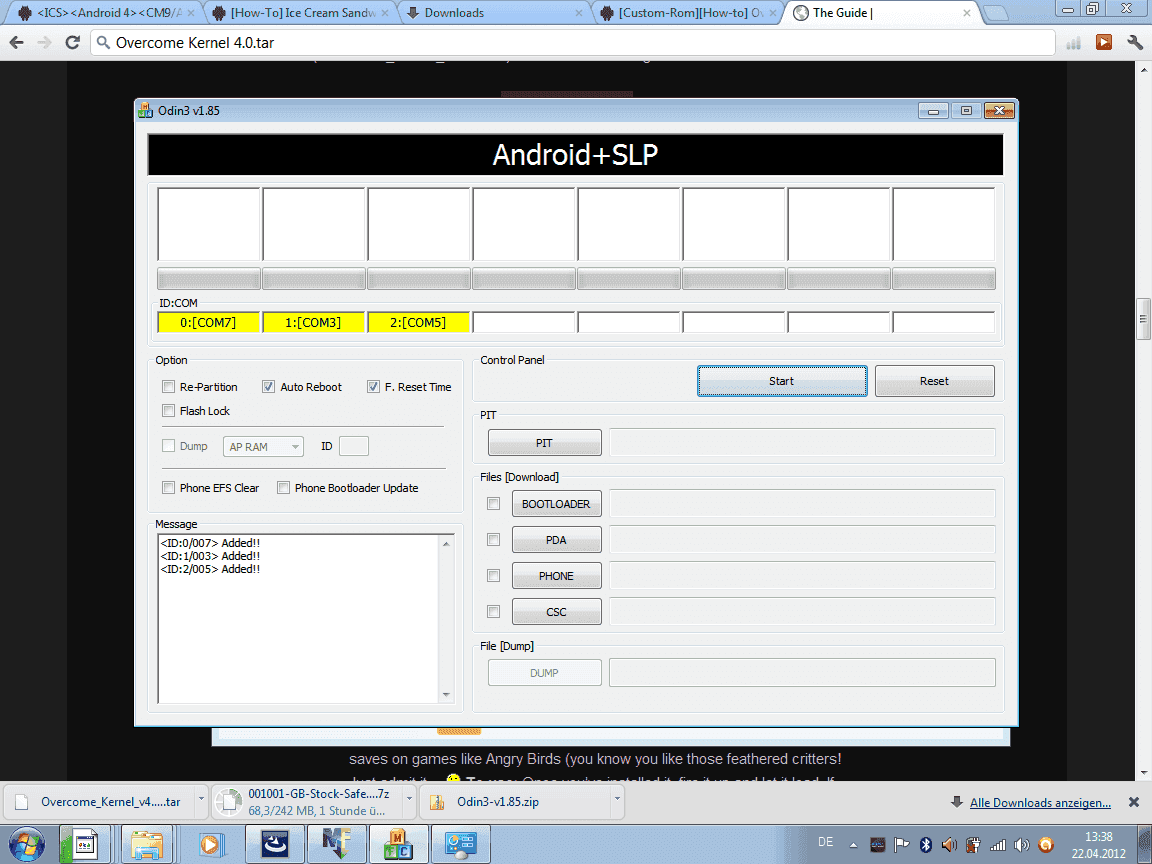Click the Message box scroll down arrow
The height and width of the screenshot is (864, 1152).
click(446, 694)
